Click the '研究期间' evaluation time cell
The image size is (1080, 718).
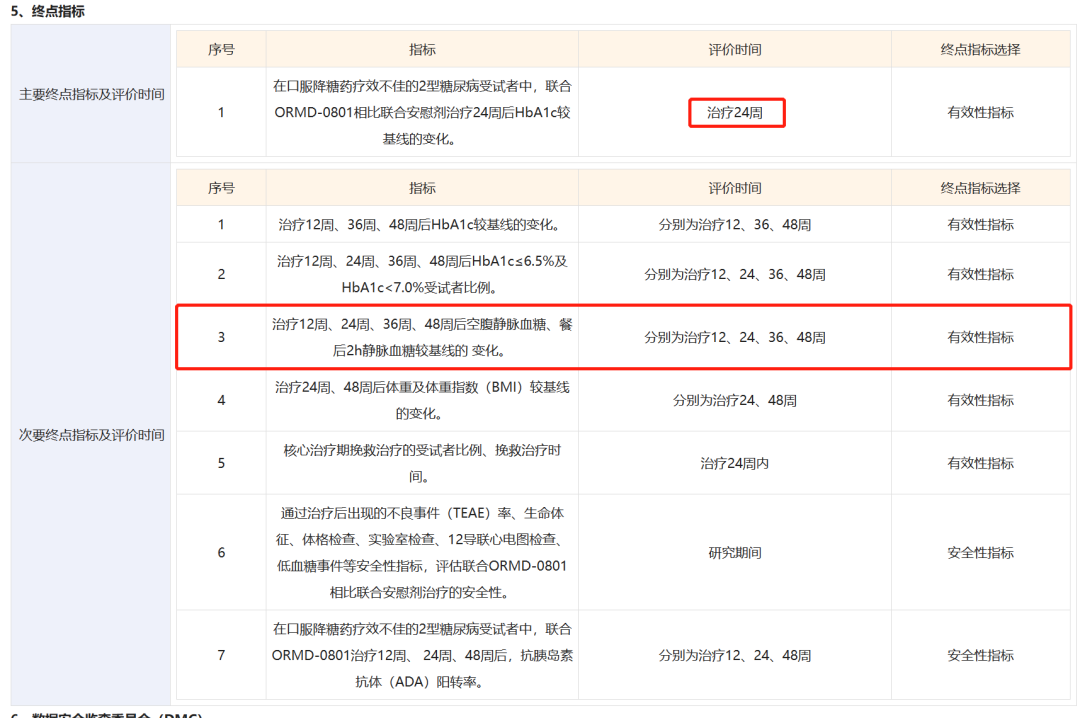click(735, 553)
